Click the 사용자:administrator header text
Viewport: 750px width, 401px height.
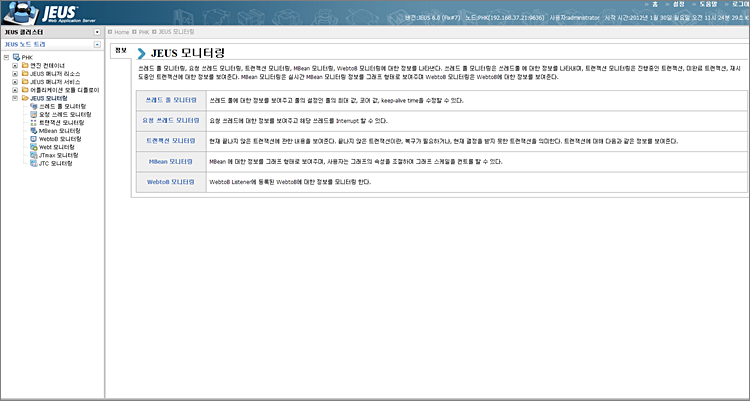click(574, 18)
